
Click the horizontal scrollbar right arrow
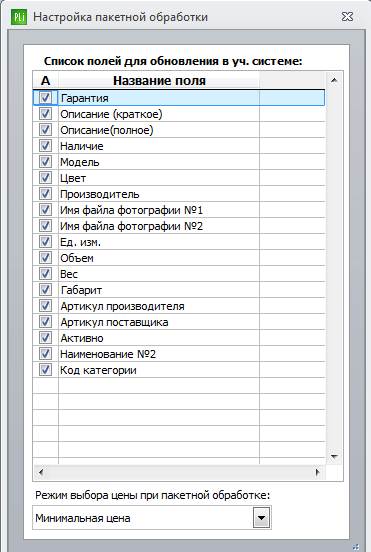(x=317, y=472)
